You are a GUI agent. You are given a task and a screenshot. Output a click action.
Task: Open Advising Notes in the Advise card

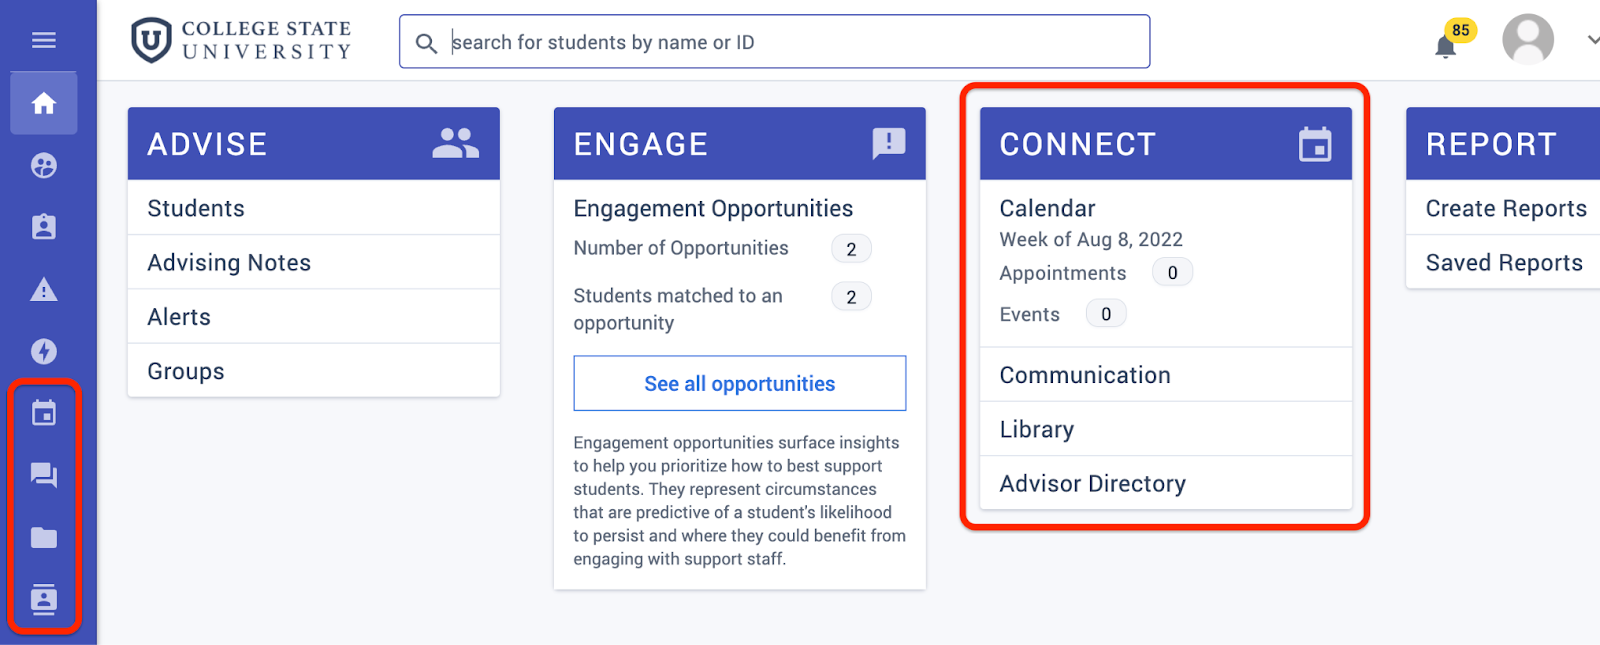313,262
